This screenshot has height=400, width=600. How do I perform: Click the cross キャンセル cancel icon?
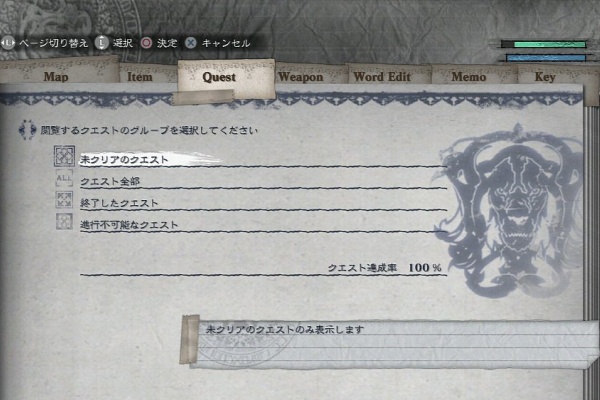coord(191,43)
